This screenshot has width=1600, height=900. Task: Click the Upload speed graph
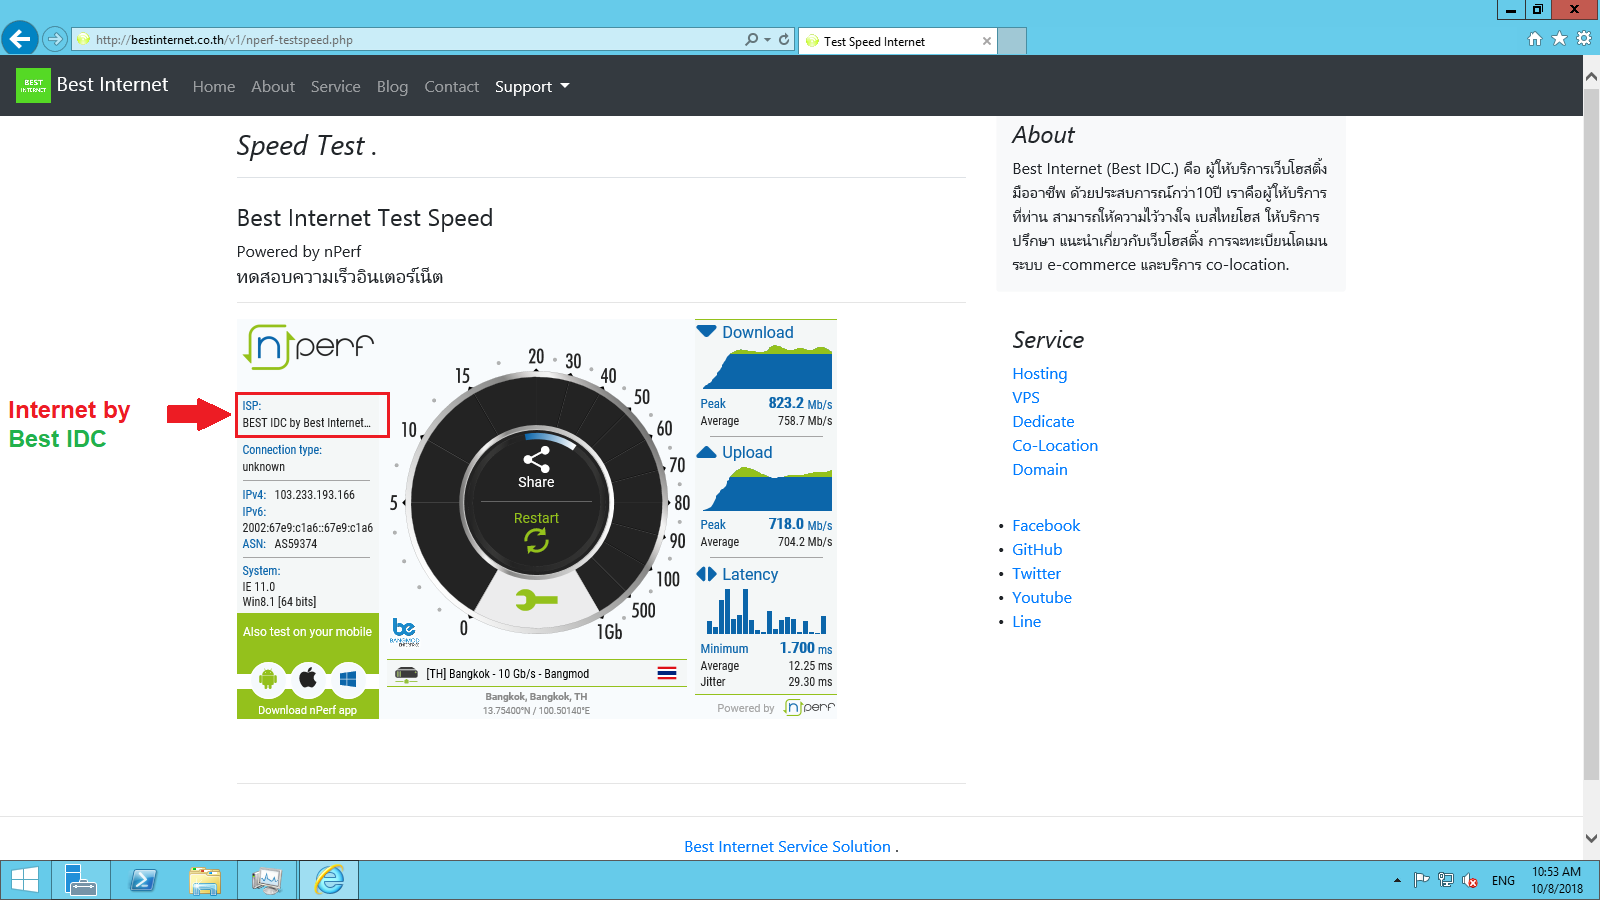(767, 488)
